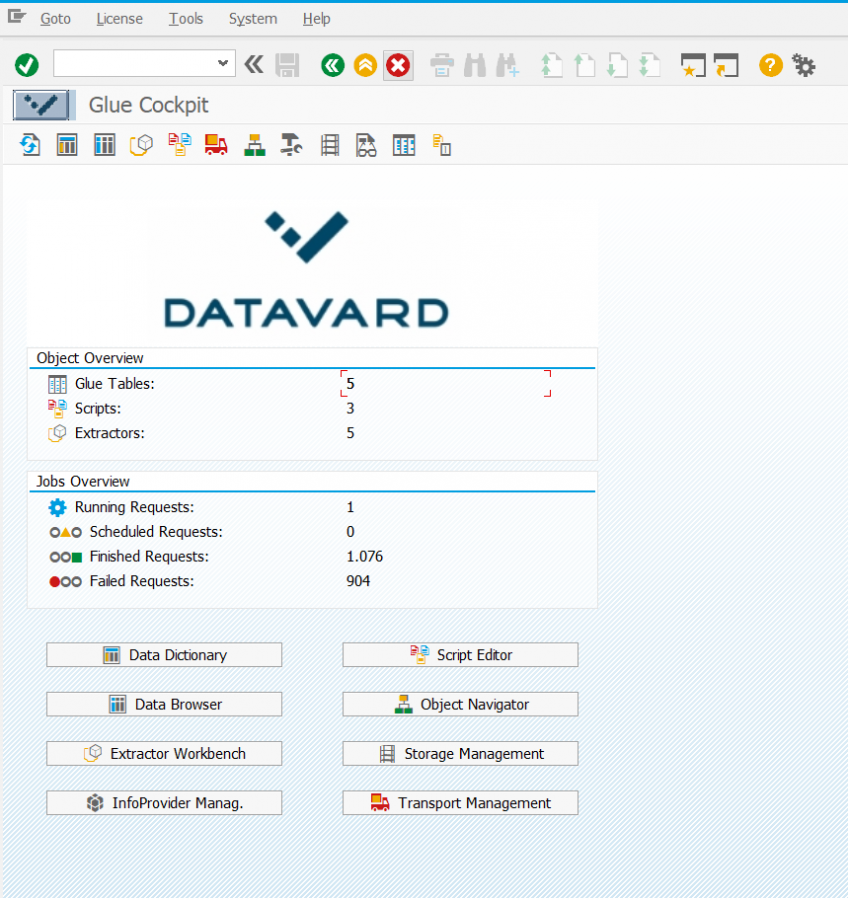Image resolution: width=848 pixels, height=898 pixels.
Task: Click the red Cancel icon
Action: coord(398,65)
